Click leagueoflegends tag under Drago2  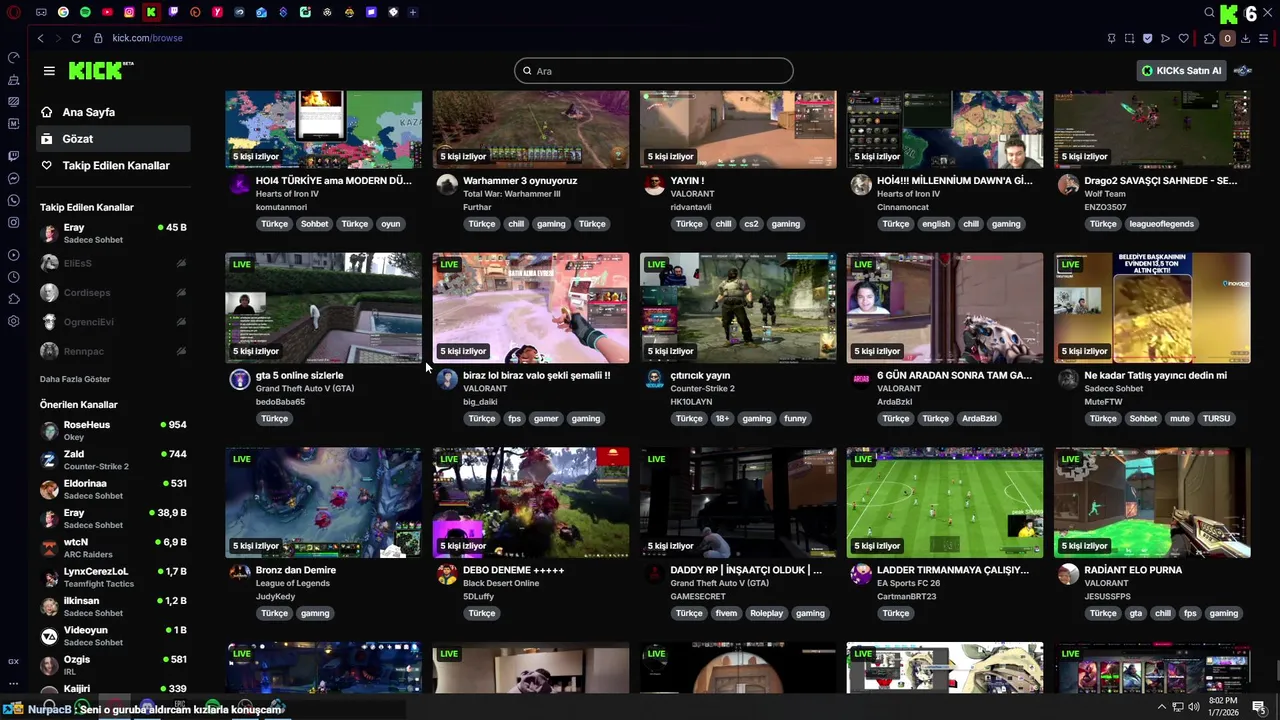[1161, 224]
